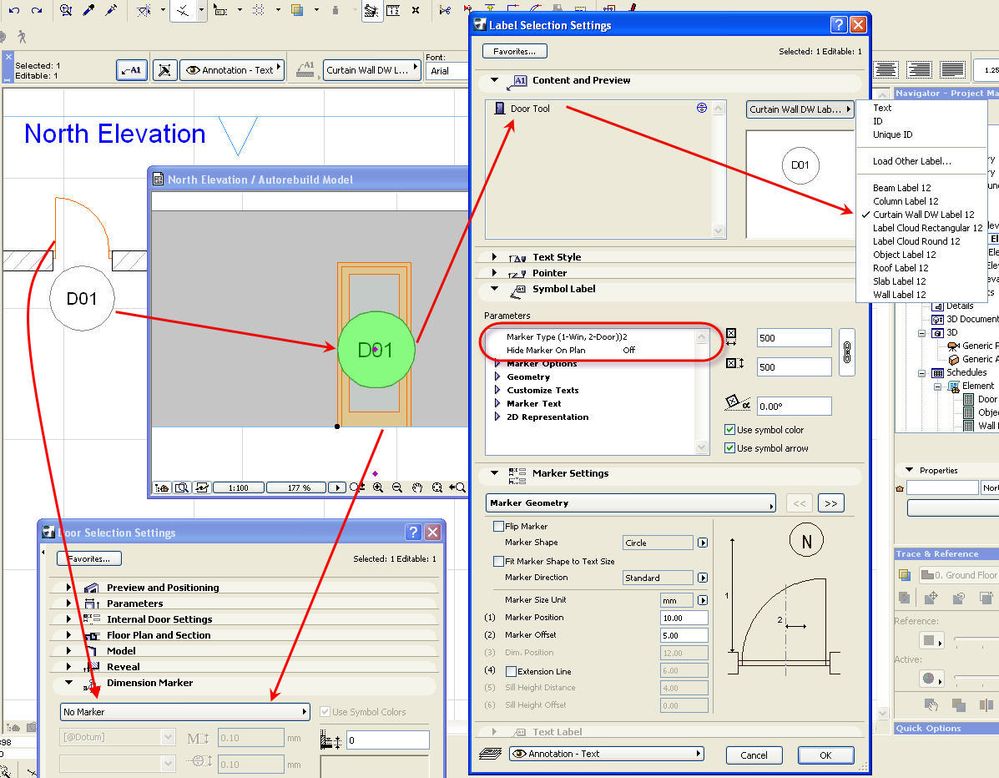This screenshot has width=999, height=778.
Task: Click Favorites... in Label Selection Settings
Action: coord(515,51)
